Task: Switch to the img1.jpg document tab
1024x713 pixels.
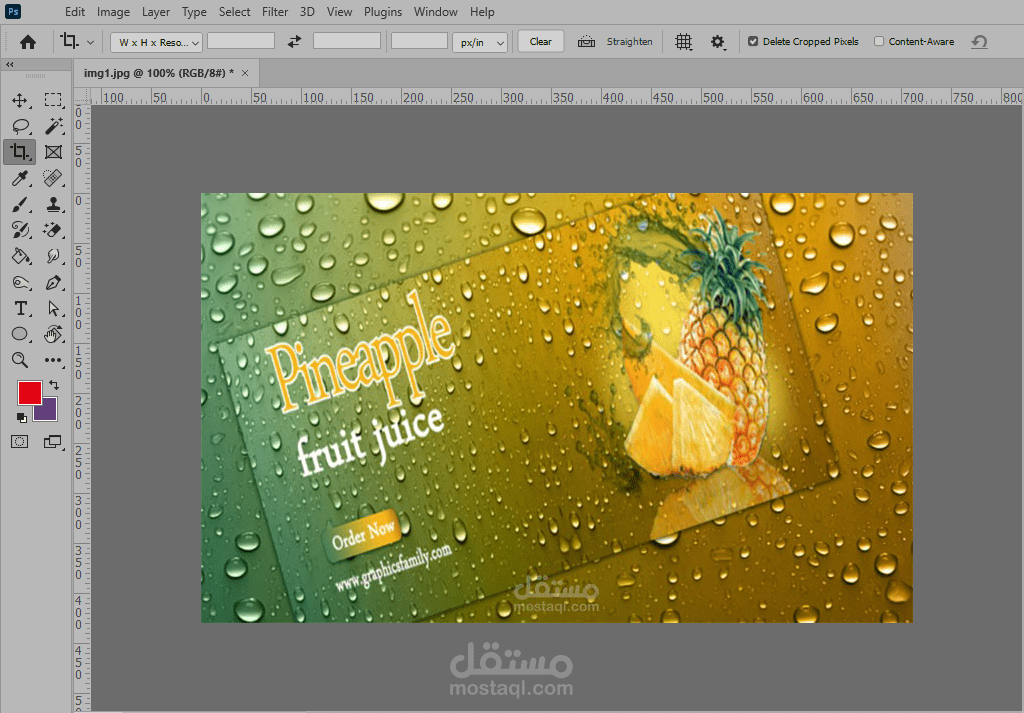Action: click(x=159, y=73)
